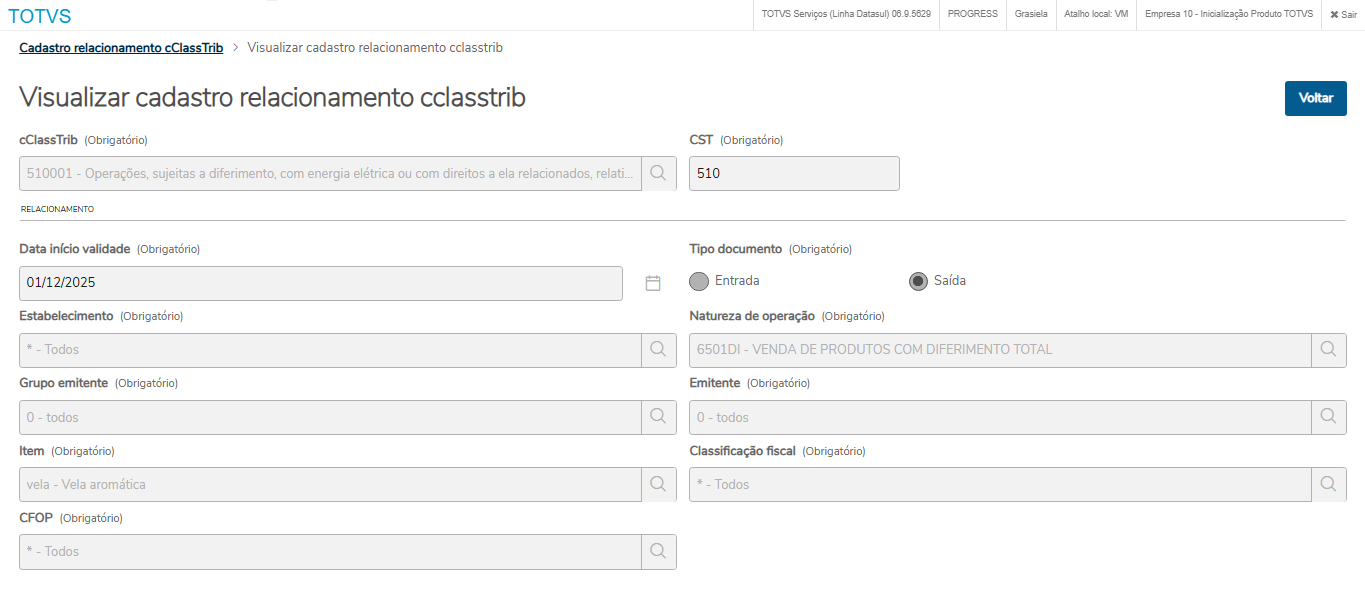Viewport: 1365px width, 605px height.
Task: Click the Voltar button
Action: click(x=1315, y=98)
